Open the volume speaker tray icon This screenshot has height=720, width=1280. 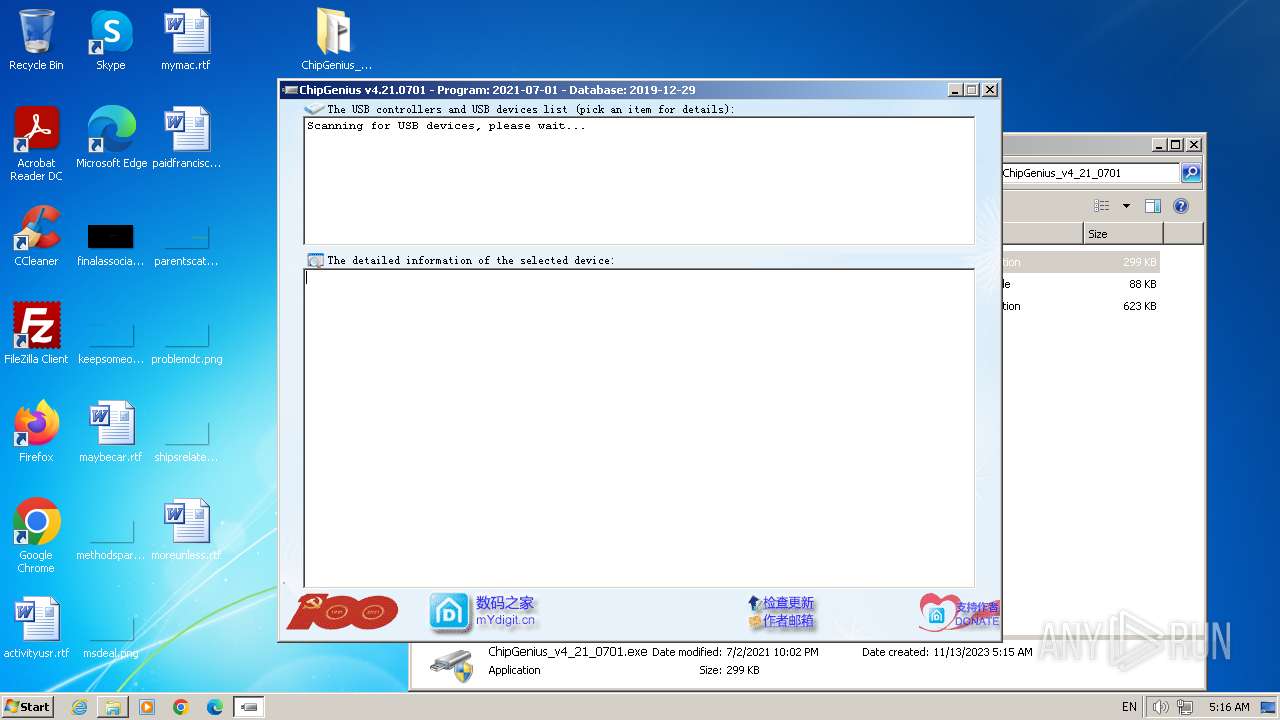click(x=1161, y=707)
